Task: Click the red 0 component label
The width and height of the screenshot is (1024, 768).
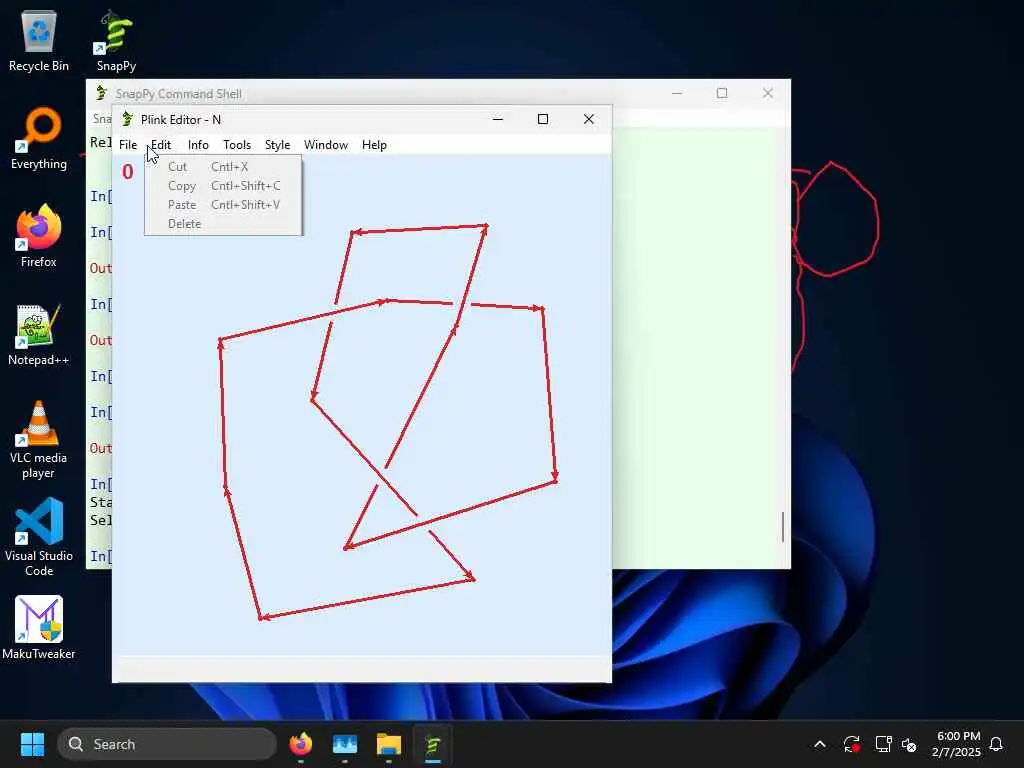Action: pyautogui.click(x=127, y=172)
